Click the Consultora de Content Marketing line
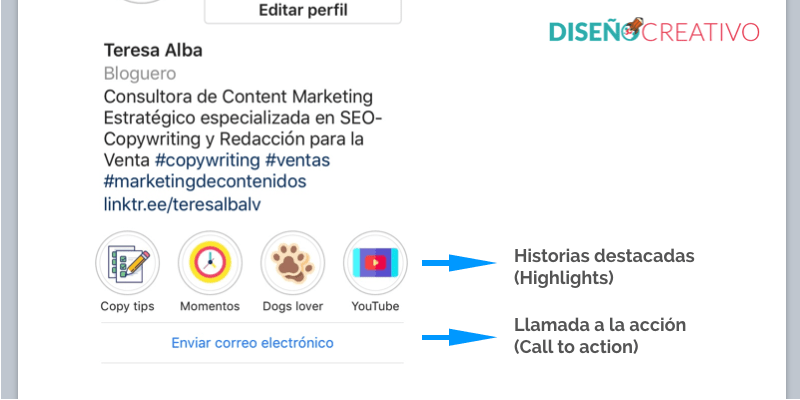Viewport: 800px width, 400px height. 238,96
